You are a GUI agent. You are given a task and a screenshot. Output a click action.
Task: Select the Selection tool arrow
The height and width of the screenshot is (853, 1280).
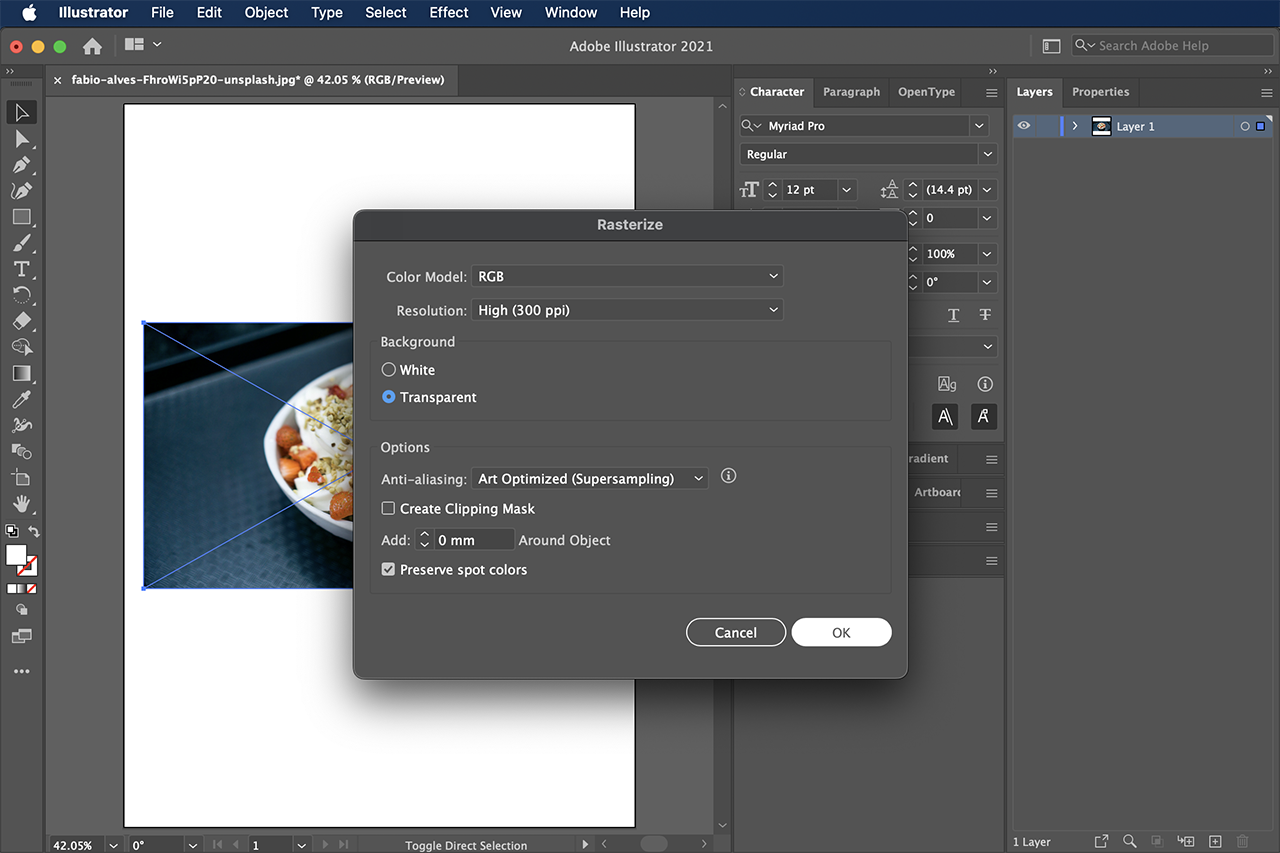click(x=22, y=112)
